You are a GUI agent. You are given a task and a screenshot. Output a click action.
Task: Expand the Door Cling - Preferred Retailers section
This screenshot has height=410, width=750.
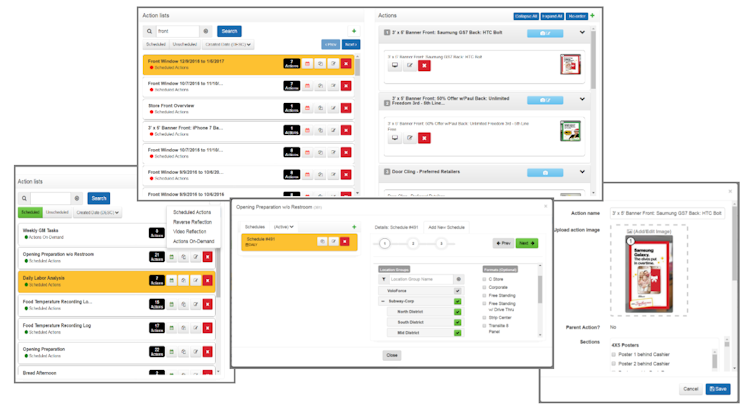click(x=582, y=172)
